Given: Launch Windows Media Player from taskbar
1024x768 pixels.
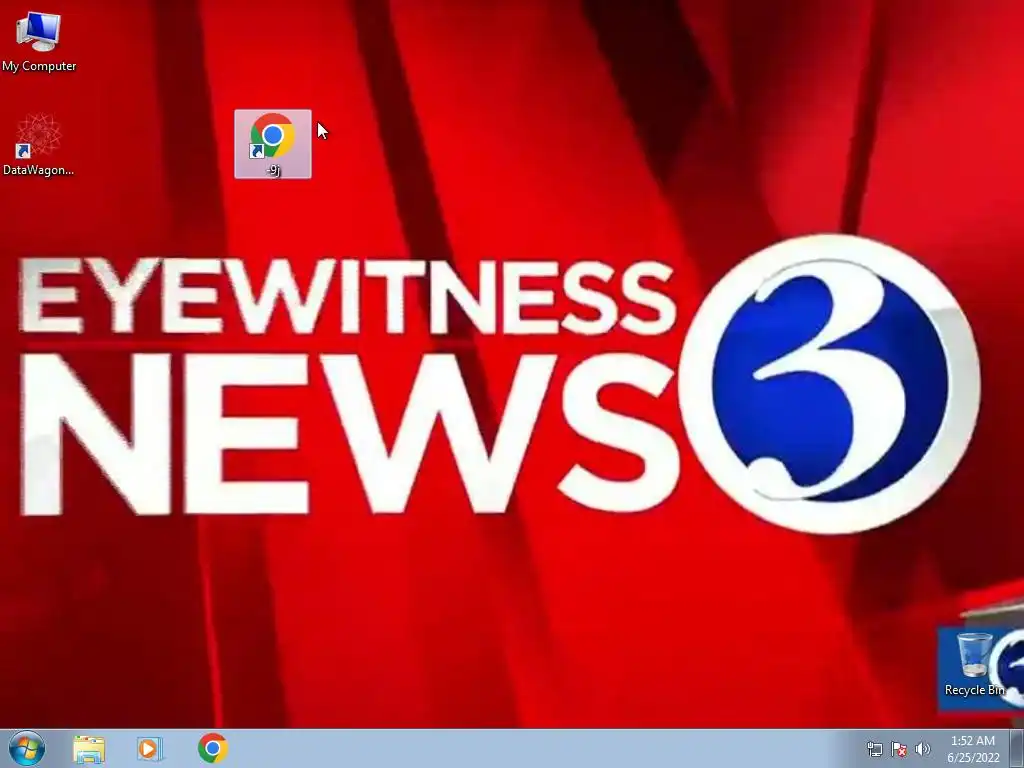Looking at the screenshot, I should click(149, 749).
